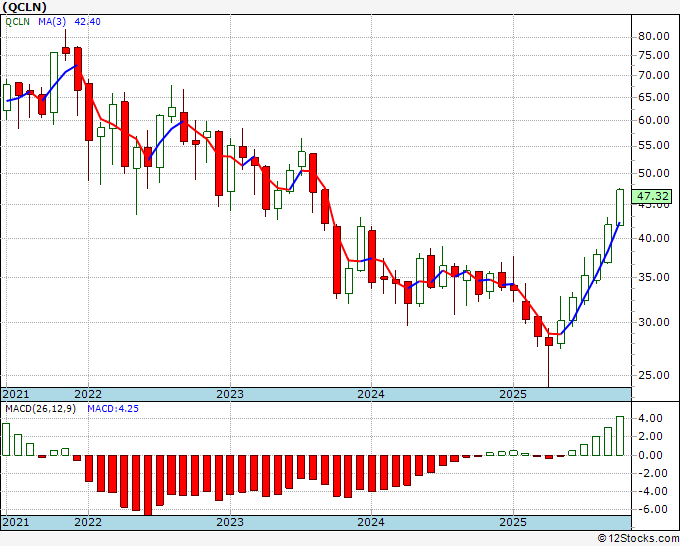Click 2025 on the price chart timeline
The width and height of the screenshot is (680, 546).
tap(513, 394)
